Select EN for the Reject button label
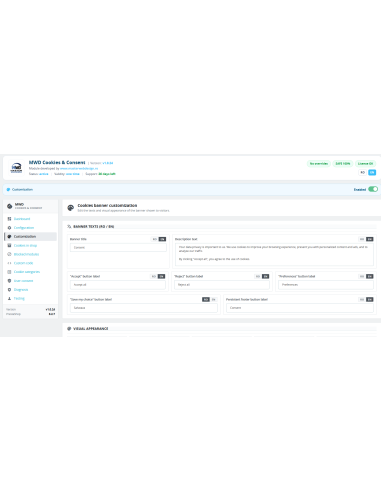The image size is (381, 492). pyautogui.click(x=265, y=276)
